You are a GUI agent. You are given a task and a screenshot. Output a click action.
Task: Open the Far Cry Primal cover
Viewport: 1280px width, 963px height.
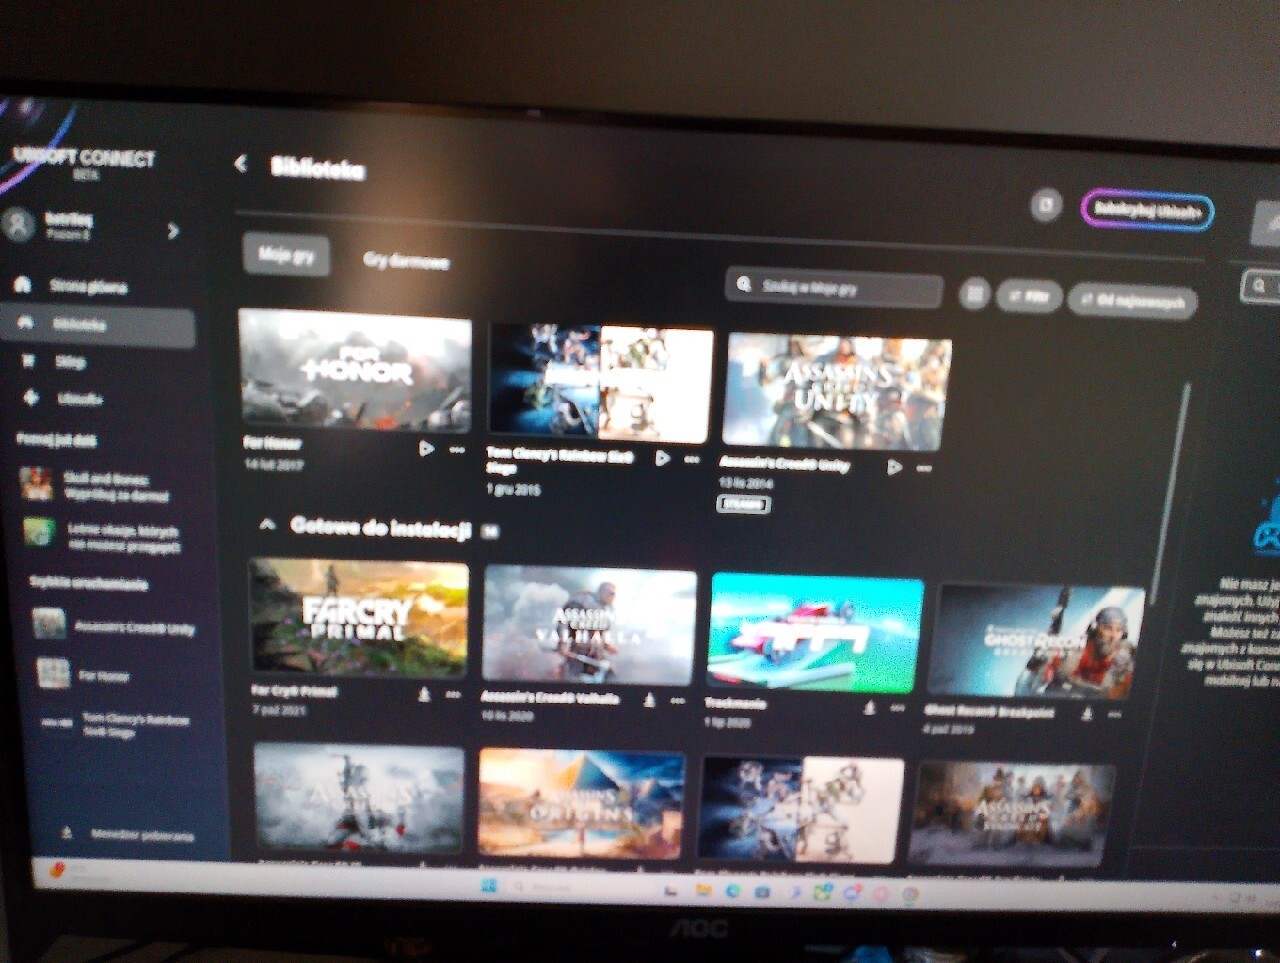coord(358,618)
